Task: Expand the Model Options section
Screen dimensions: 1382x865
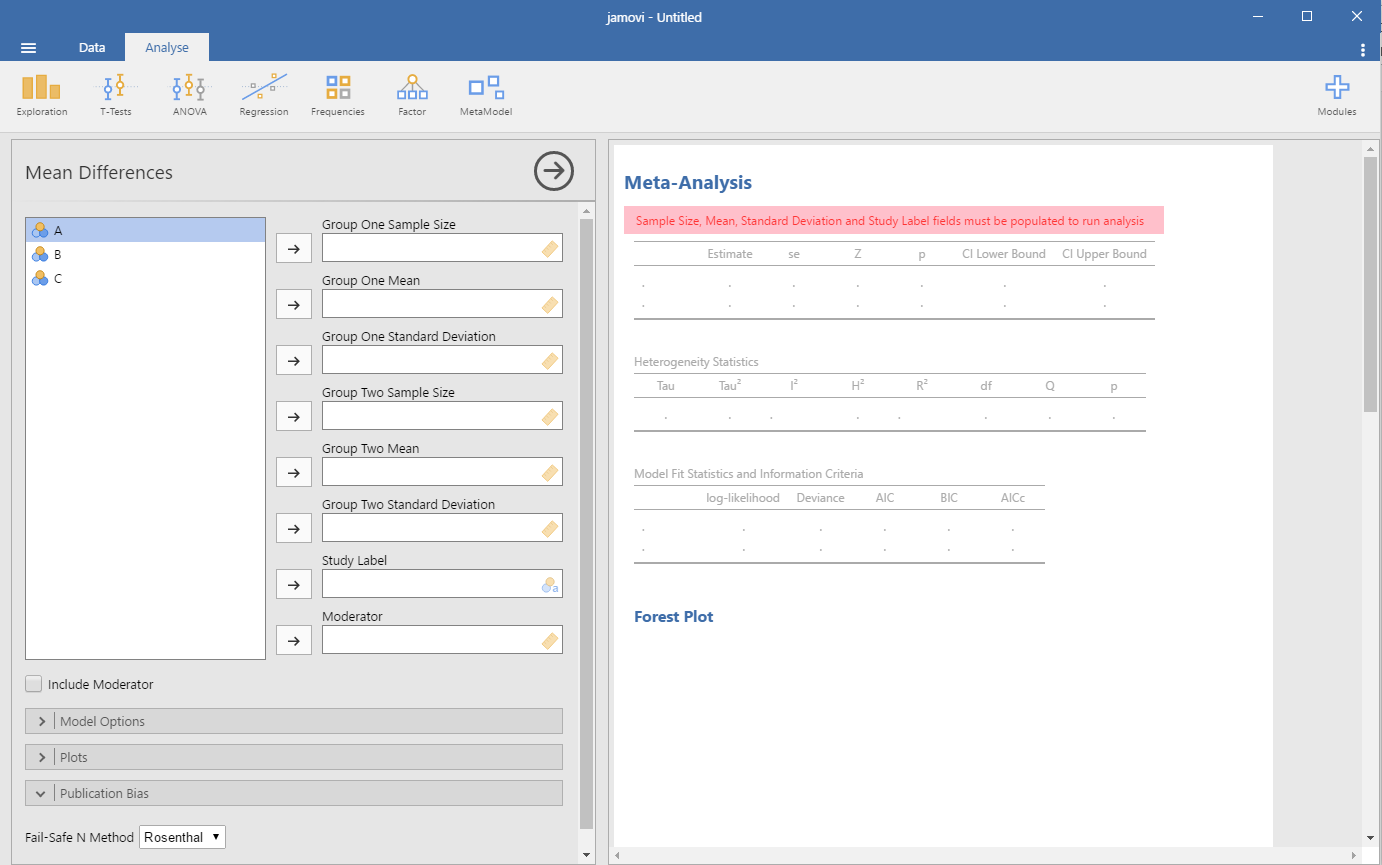Action: point(294,721)
